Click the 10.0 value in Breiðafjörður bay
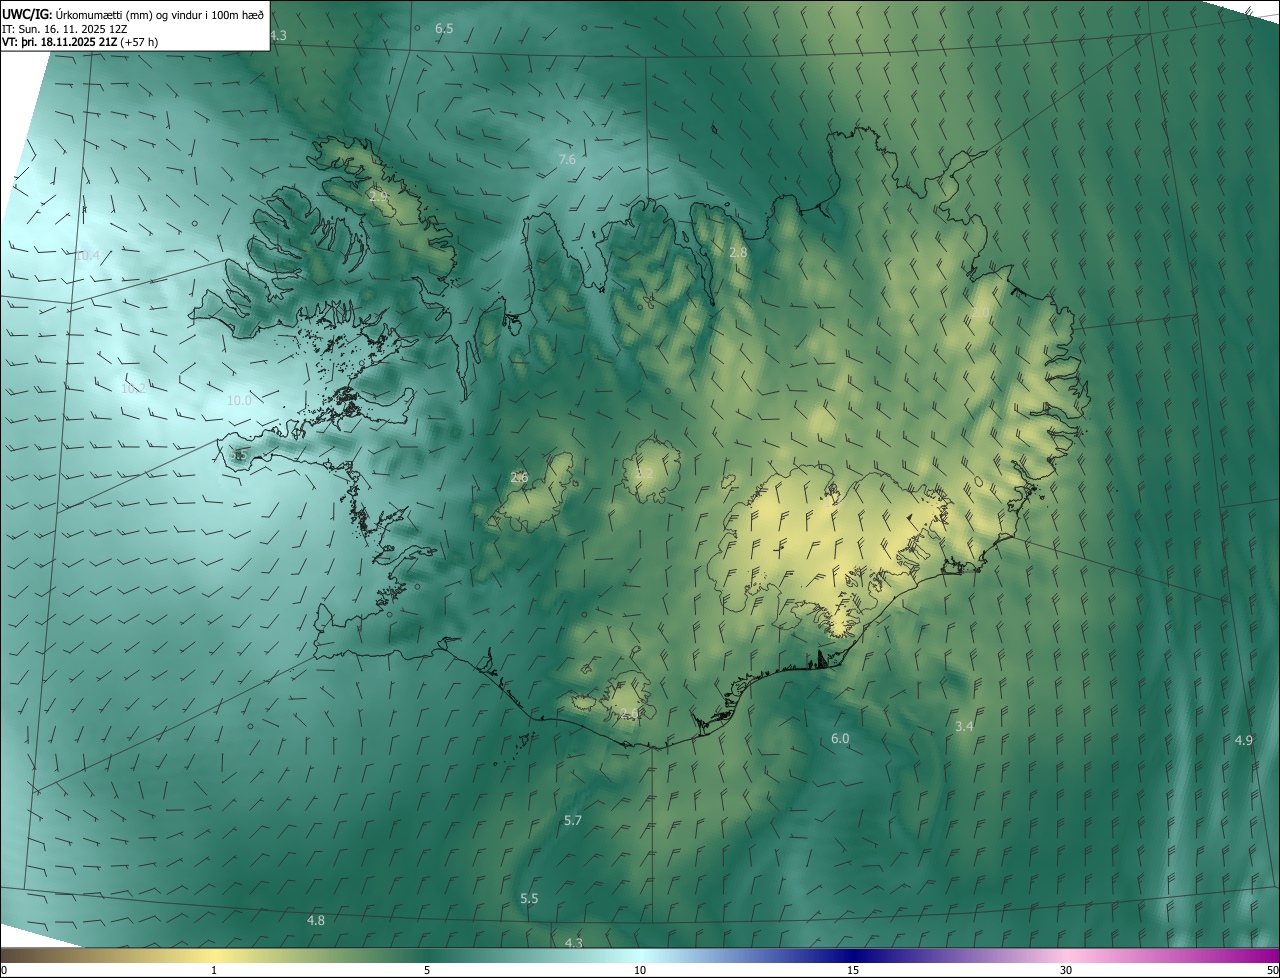 click(239, 401)
